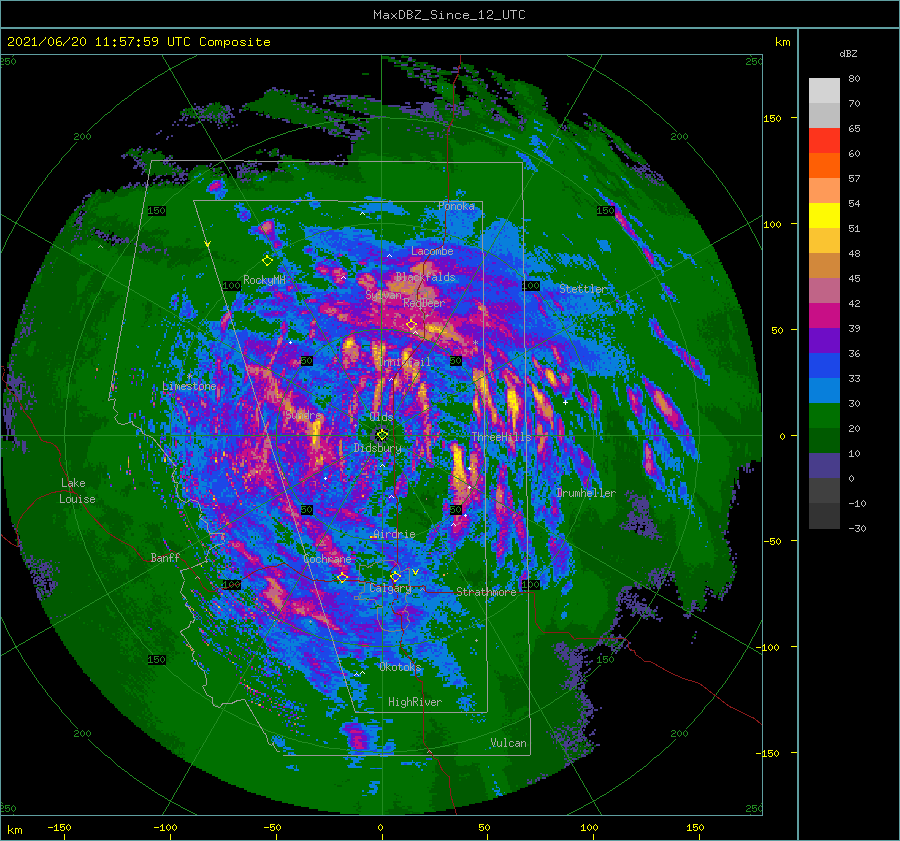Click the Sylvan label
Screen dimensions: 900x841
tap(383, 294)
